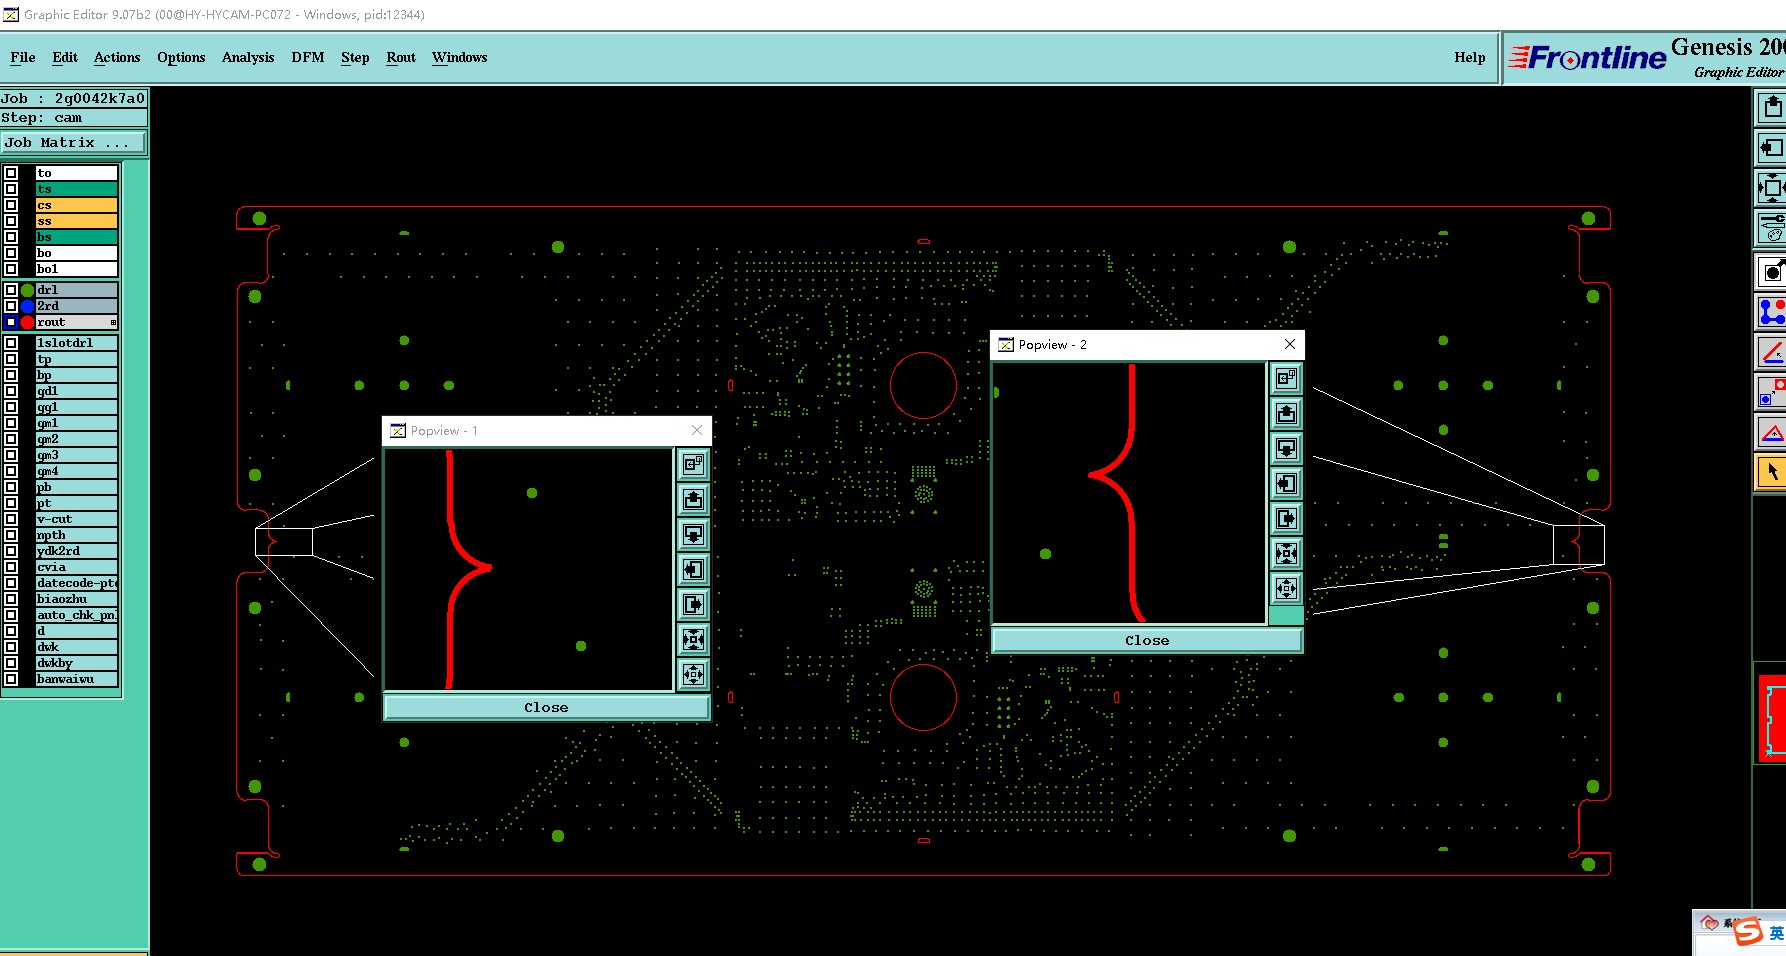Select the cvia layer name
Viewport: 1786px width, 956px height.
point(77,567)
